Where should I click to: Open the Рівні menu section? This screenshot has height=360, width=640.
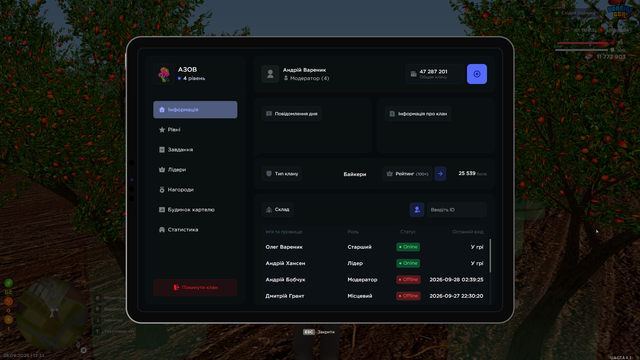195,130
